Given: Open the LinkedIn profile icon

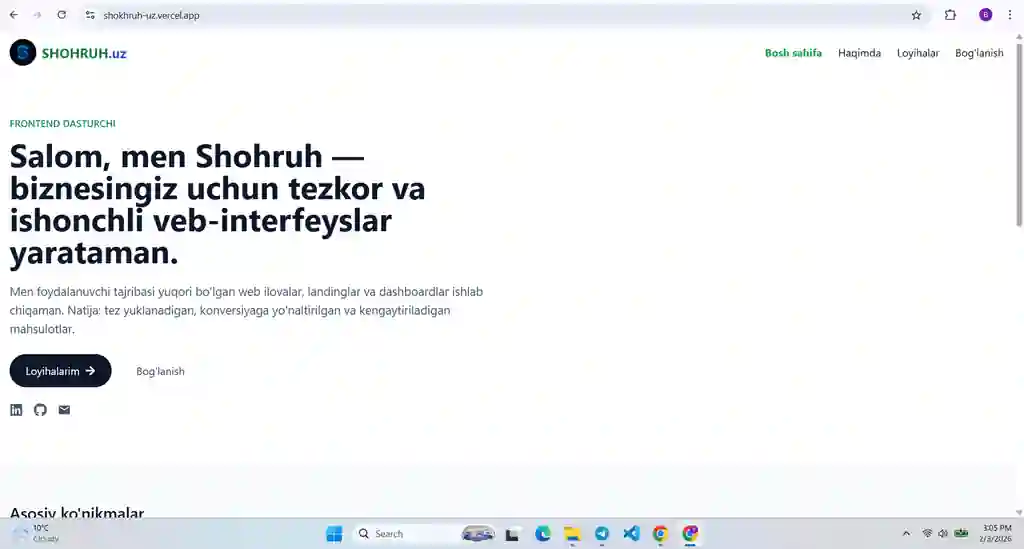Looking at the screenshot, I should [x=16, y=410].
